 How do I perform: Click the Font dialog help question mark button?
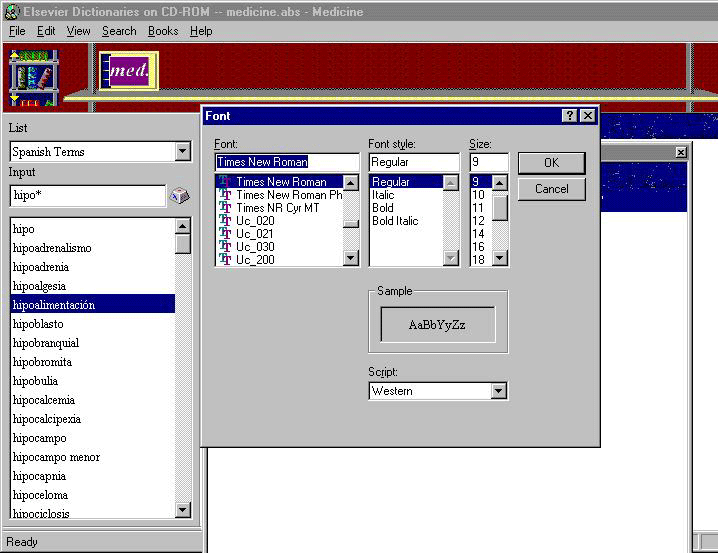(x=570, y=116)
